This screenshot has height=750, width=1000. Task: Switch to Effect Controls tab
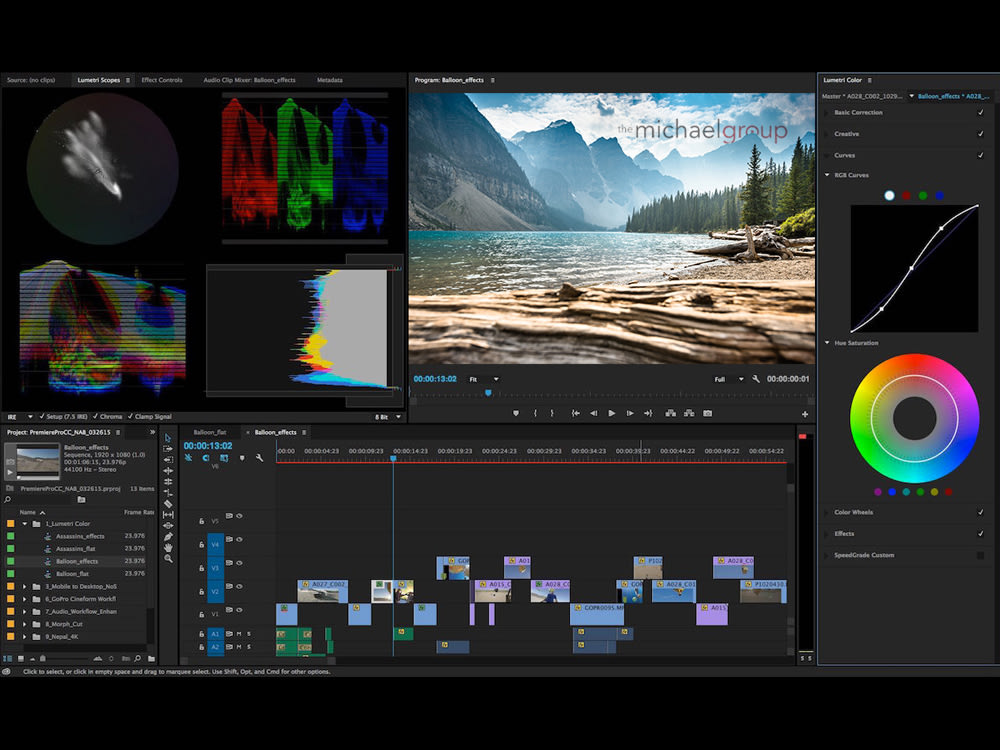(x=162, y=80)
